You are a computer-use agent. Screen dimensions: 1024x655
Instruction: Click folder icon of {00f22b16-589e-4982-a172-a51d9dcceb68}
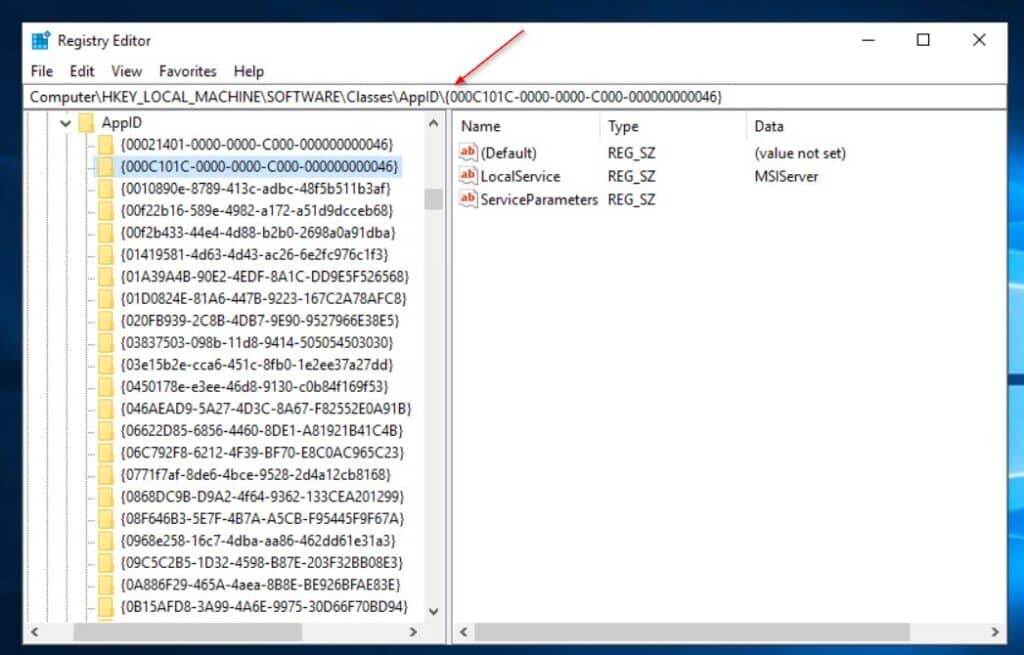click(x=105, y=211)
